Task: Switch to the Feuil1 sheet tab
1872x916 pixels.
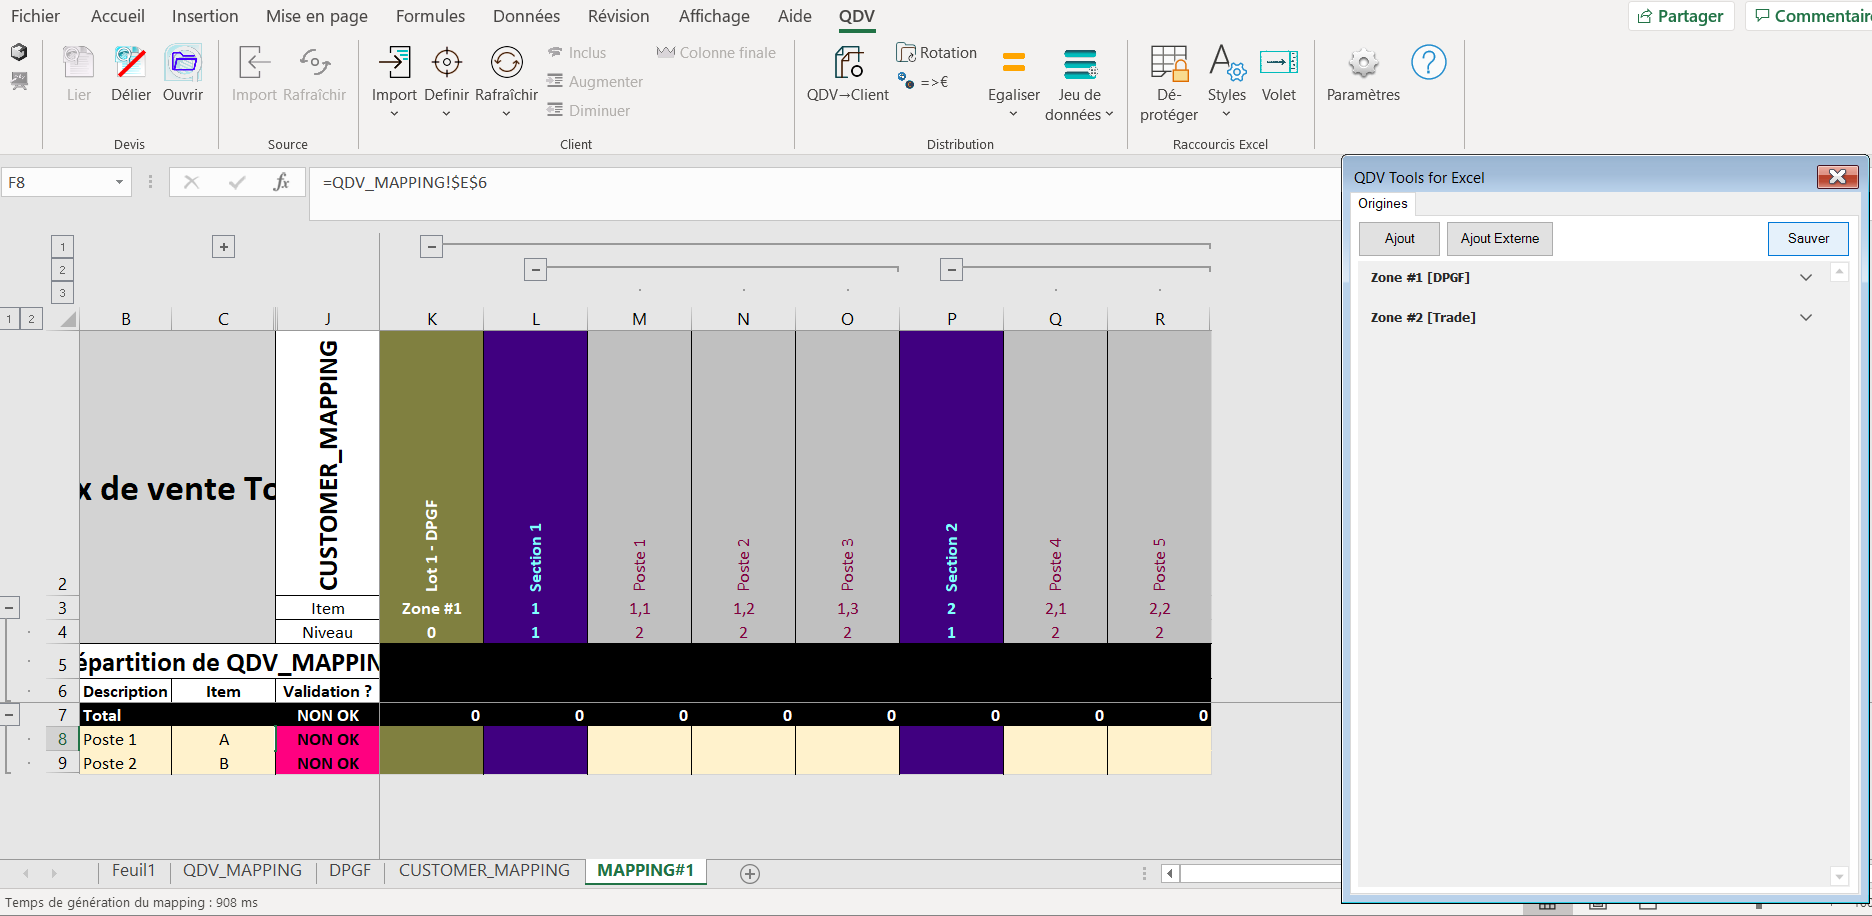Action: (x=133, y=871)
